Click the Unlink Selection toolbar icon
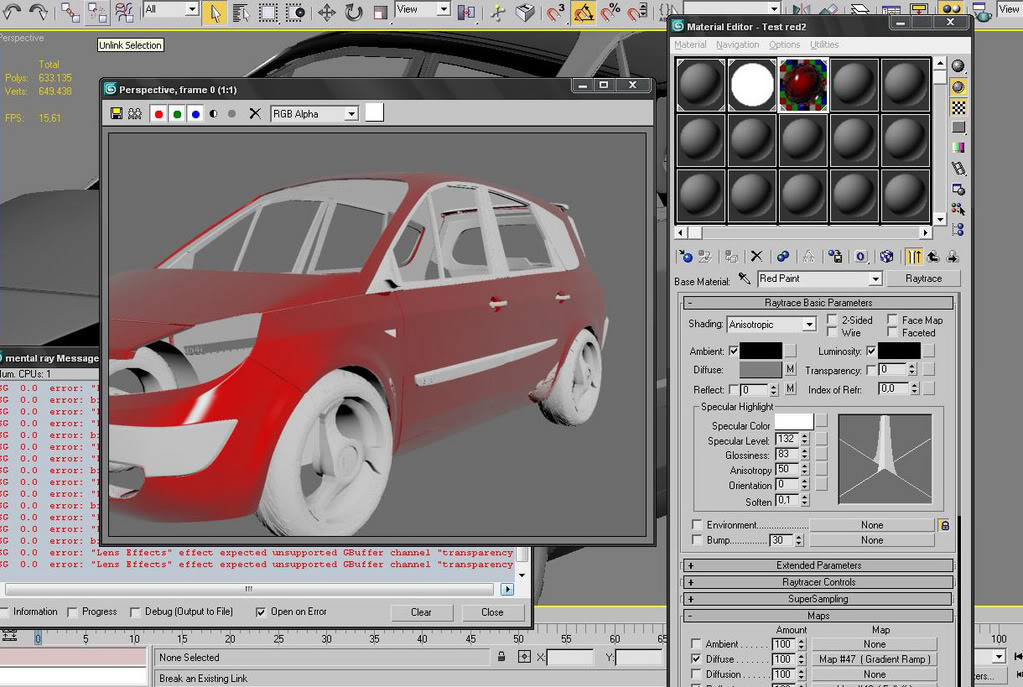1023x687 pixels. coord(97,12)
